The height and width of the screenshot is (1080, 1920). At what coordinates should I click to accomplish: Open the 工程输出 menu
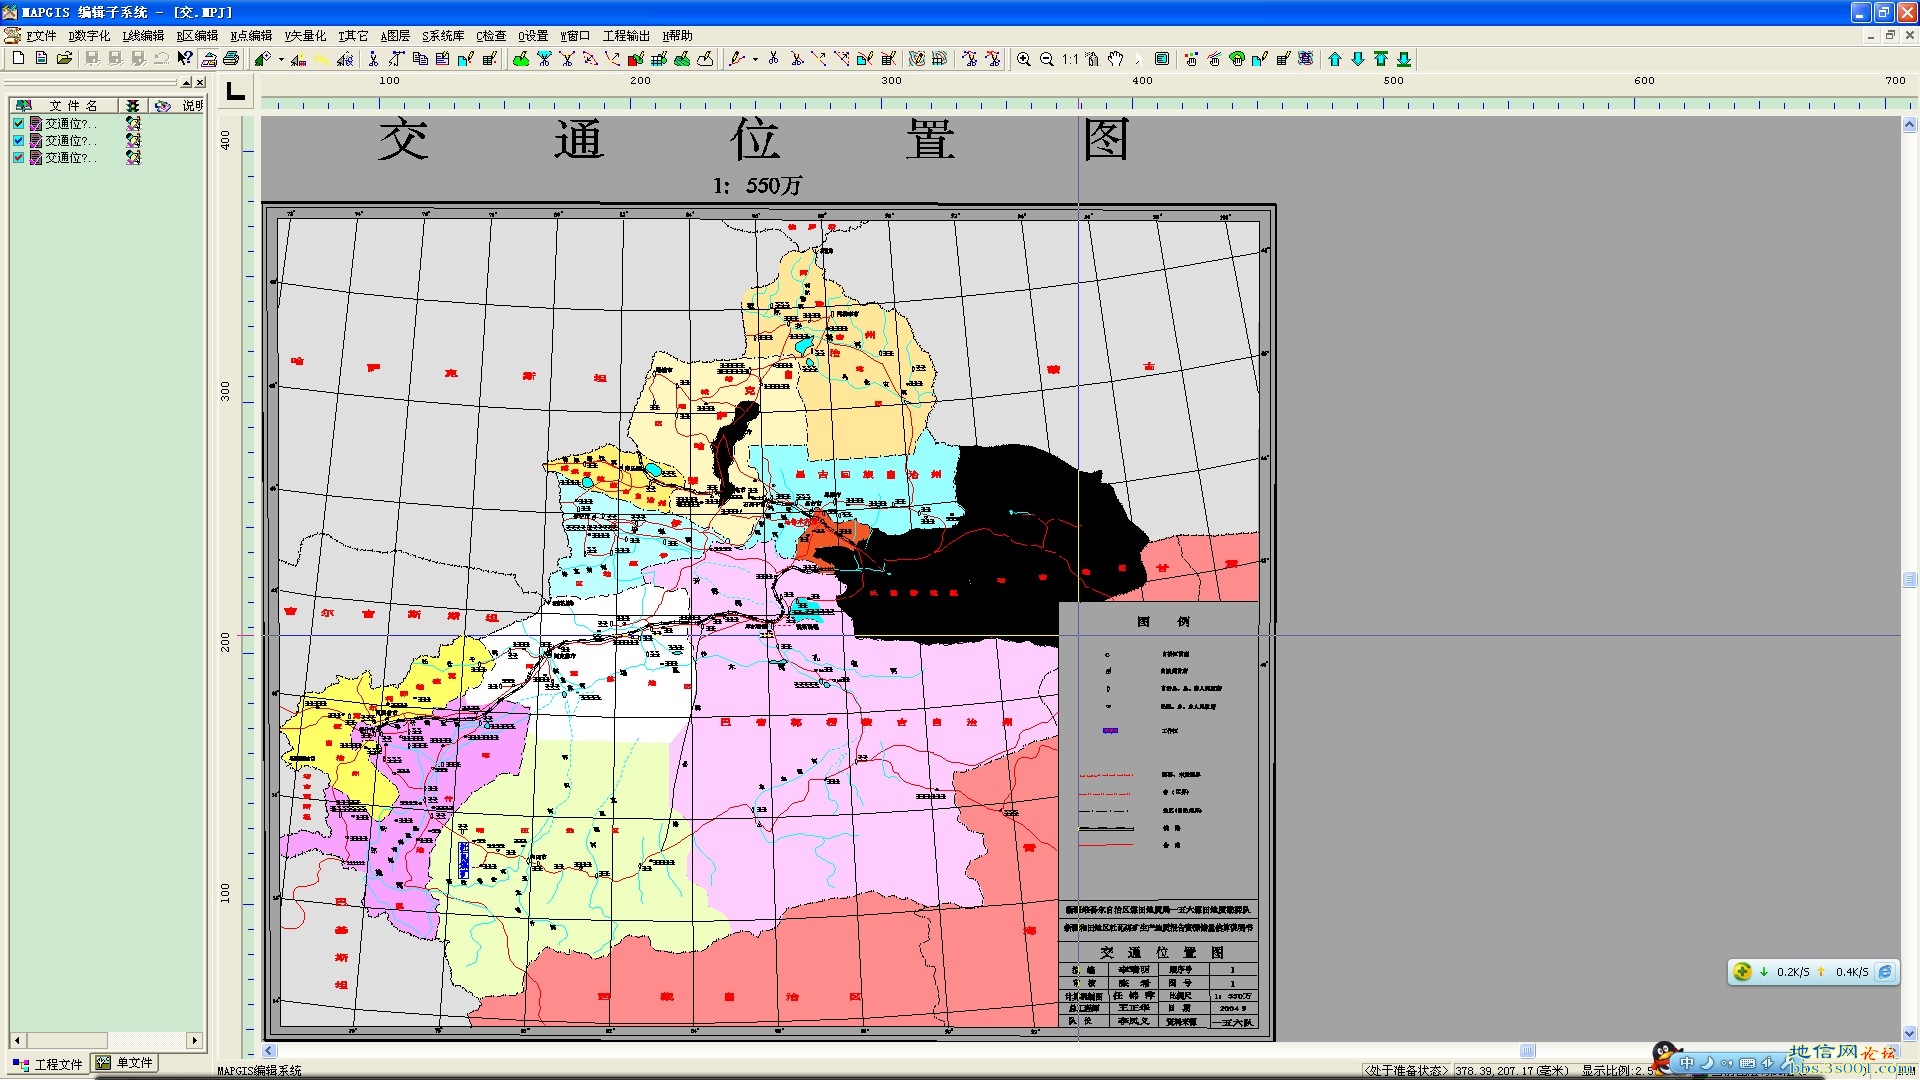[x=626, y=35]
